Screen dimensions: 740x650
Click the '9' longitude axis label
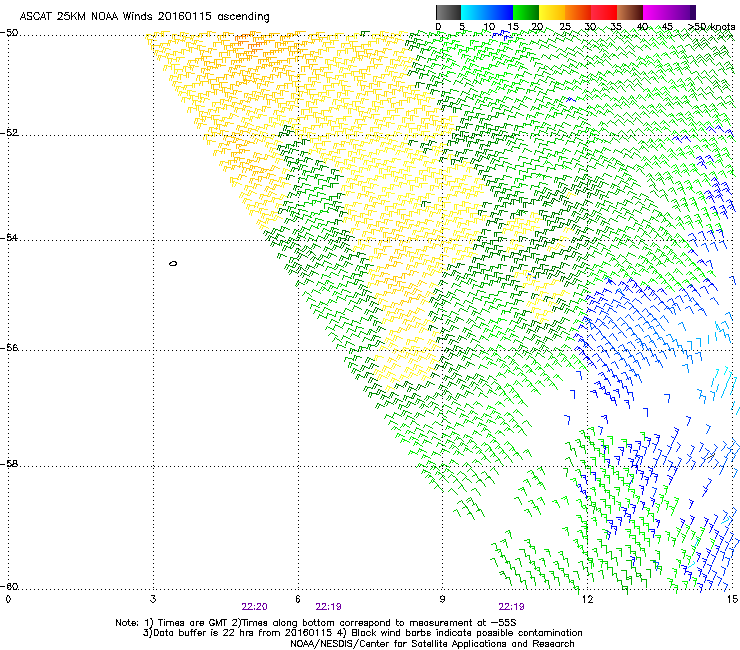[x=442, y=599]
